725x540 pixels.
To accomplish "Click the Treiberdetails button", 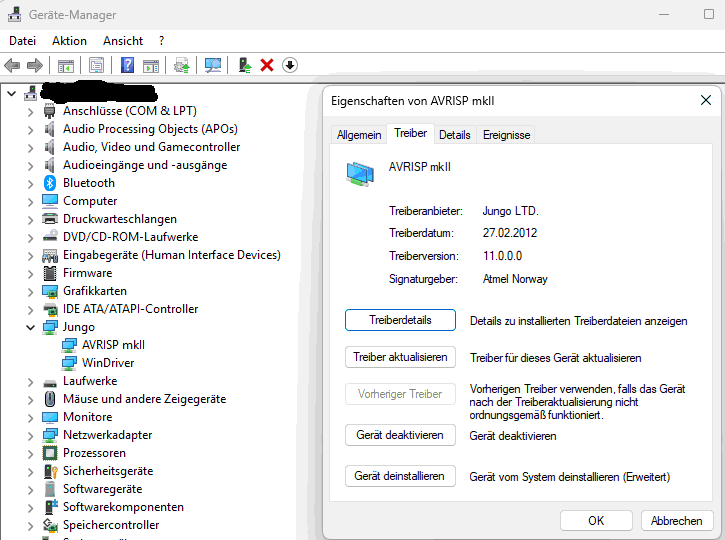I will coord(400,320).
